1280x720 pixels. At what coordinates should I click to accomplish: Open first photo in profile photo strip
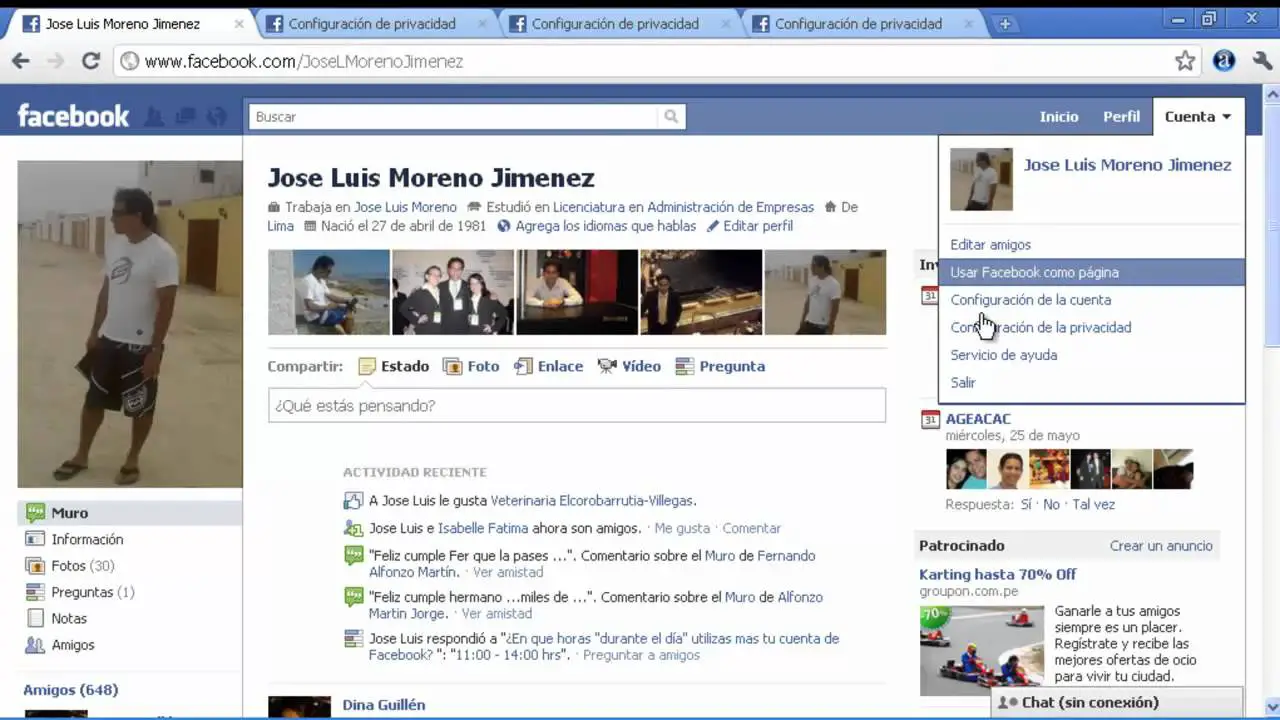click(x=329, y=292)
